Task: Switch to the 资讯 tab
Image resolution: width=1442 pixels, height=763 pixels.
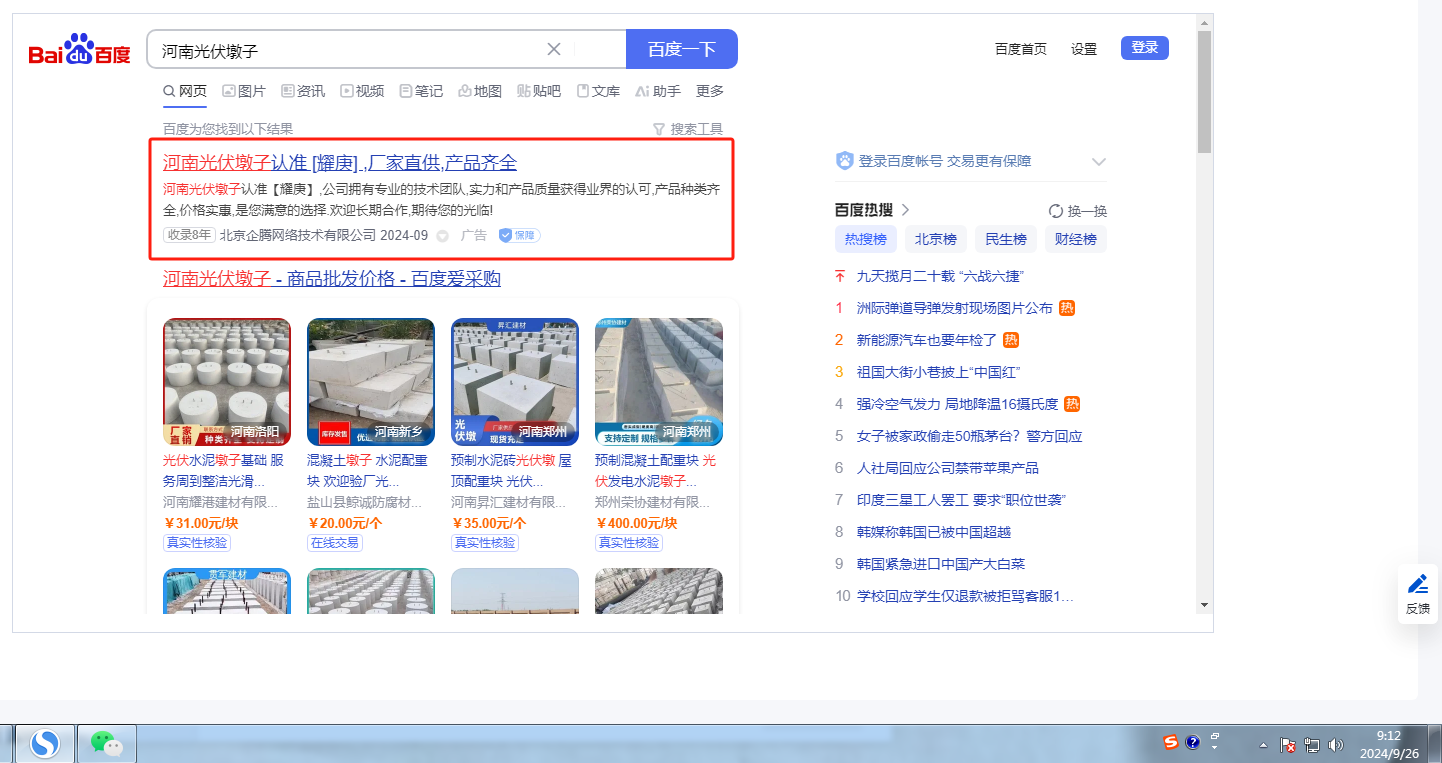Action: coord(303,91)
